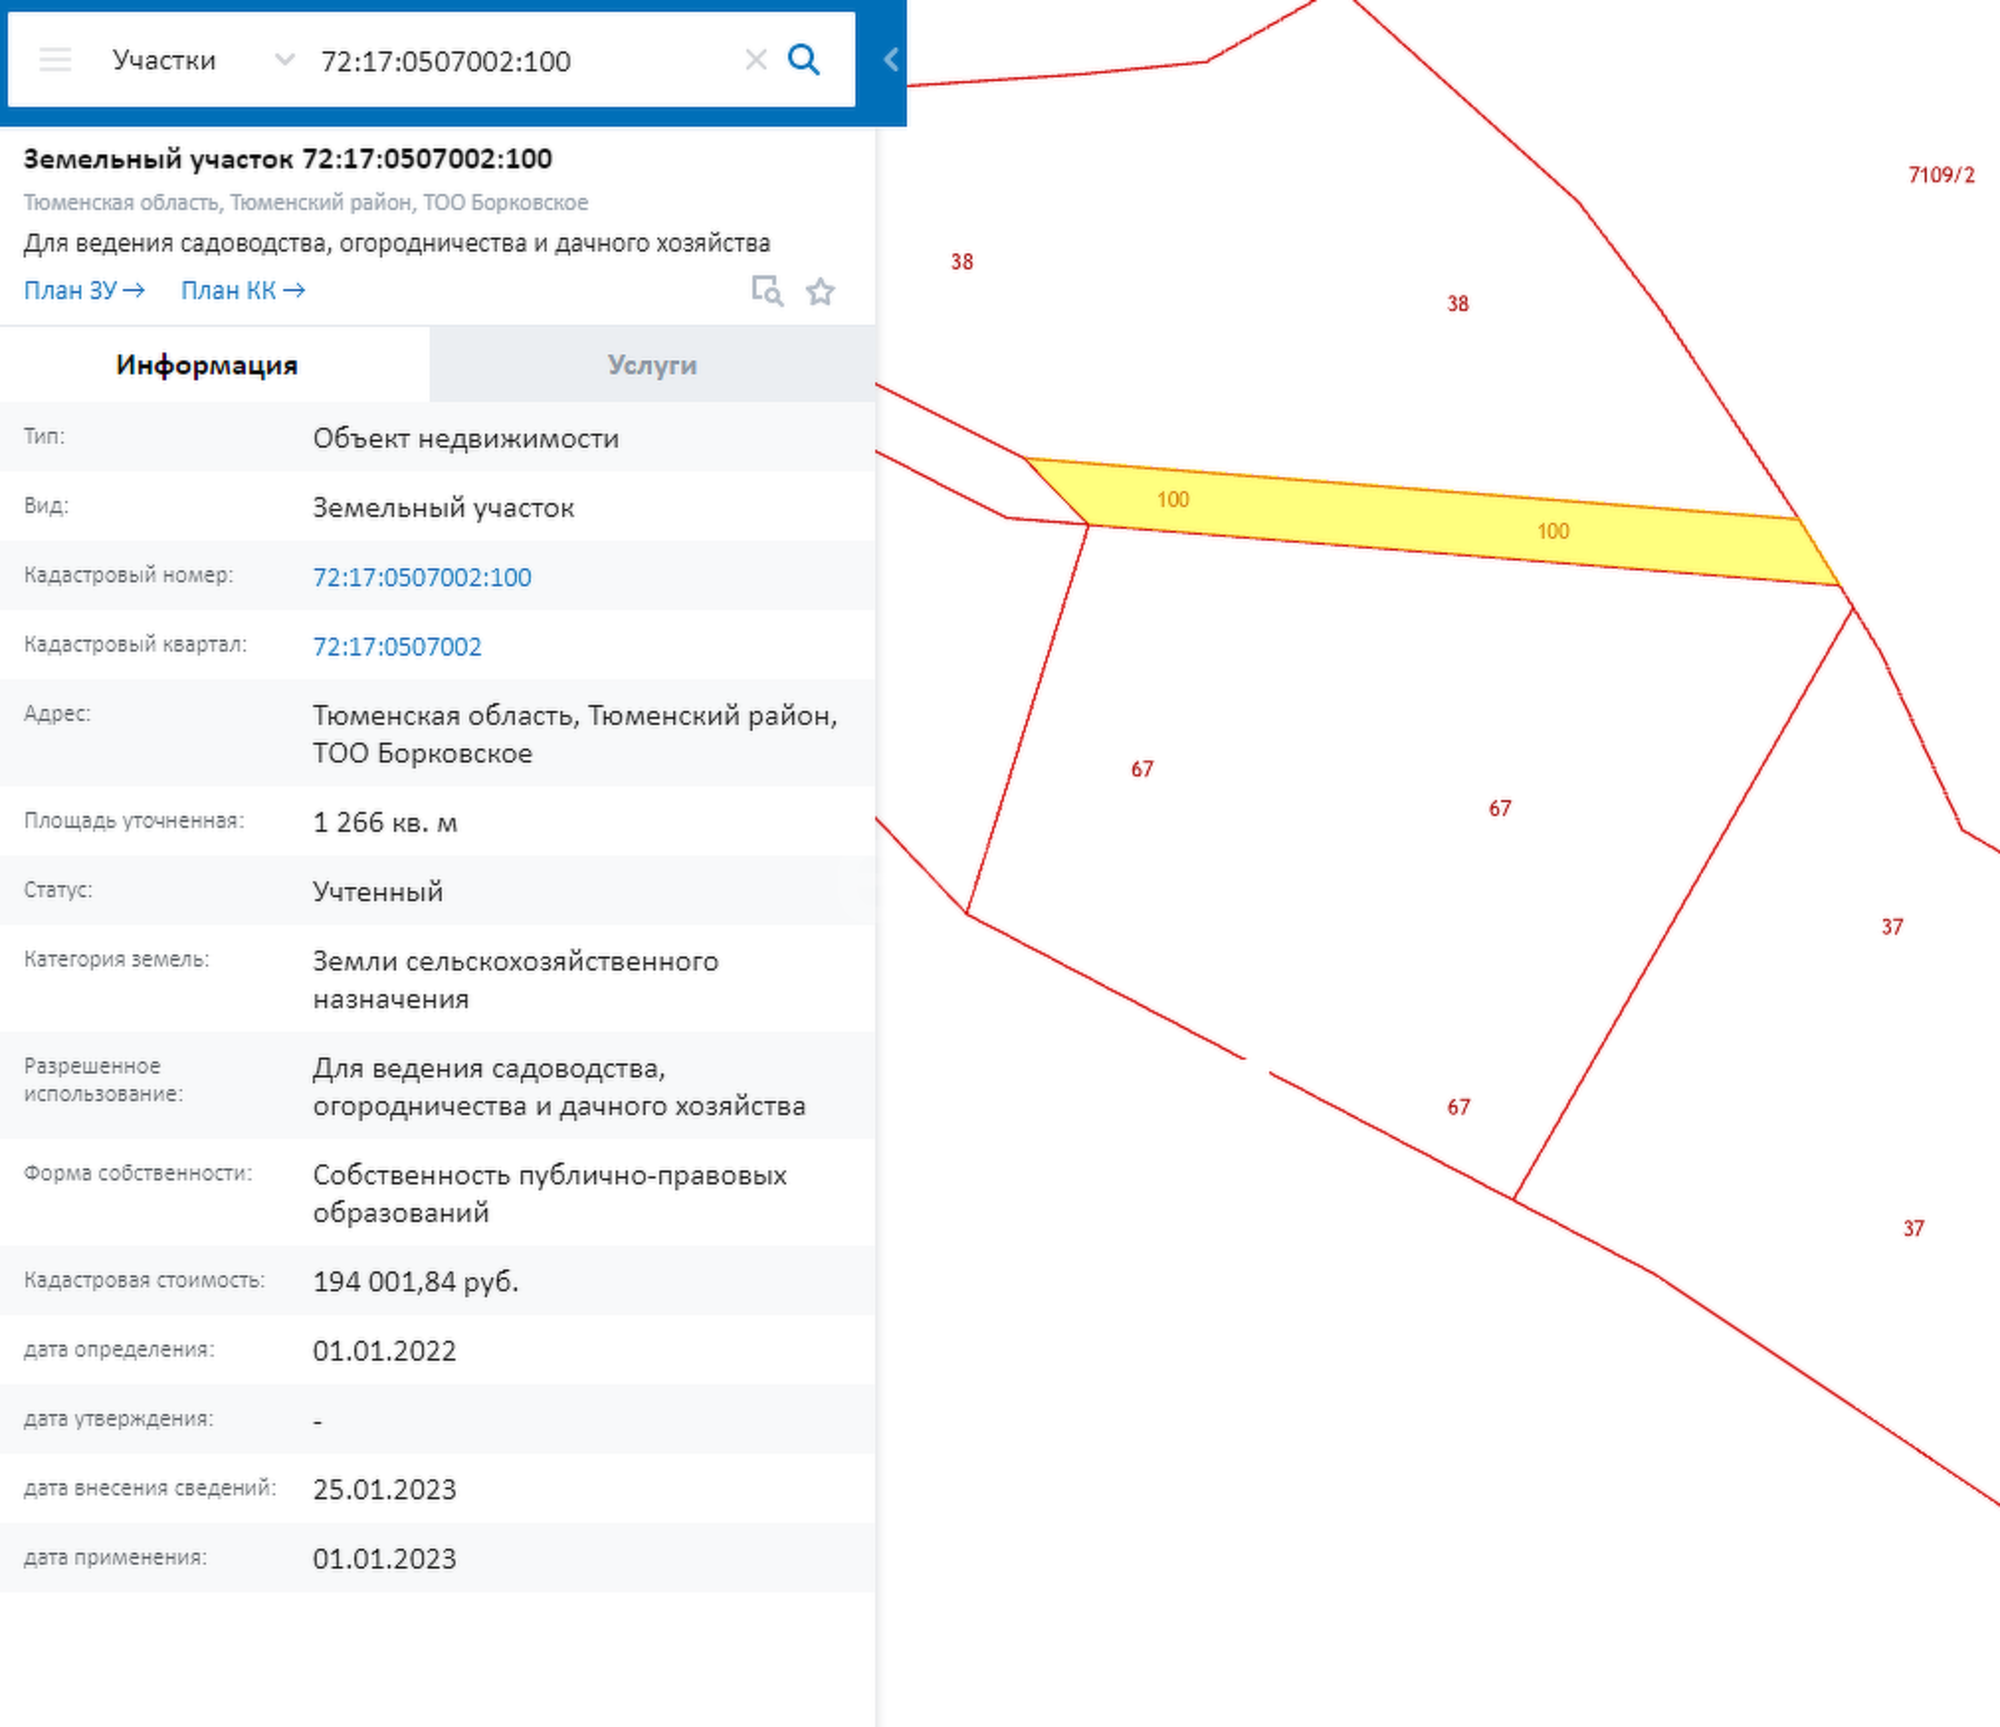
Task: Open cadastral number 72:17:0507002:100 link
Action: click(422, 577)
